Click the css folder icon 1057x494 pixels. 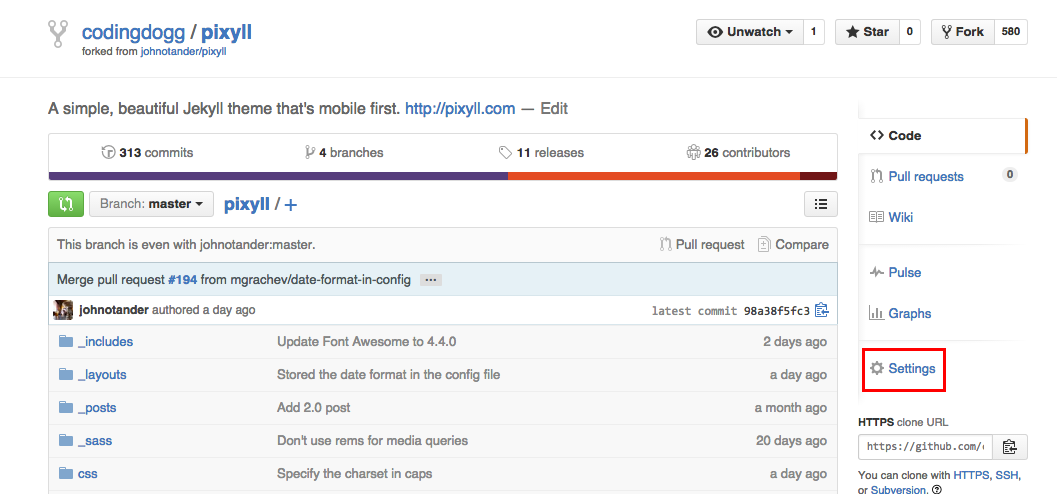65,473
